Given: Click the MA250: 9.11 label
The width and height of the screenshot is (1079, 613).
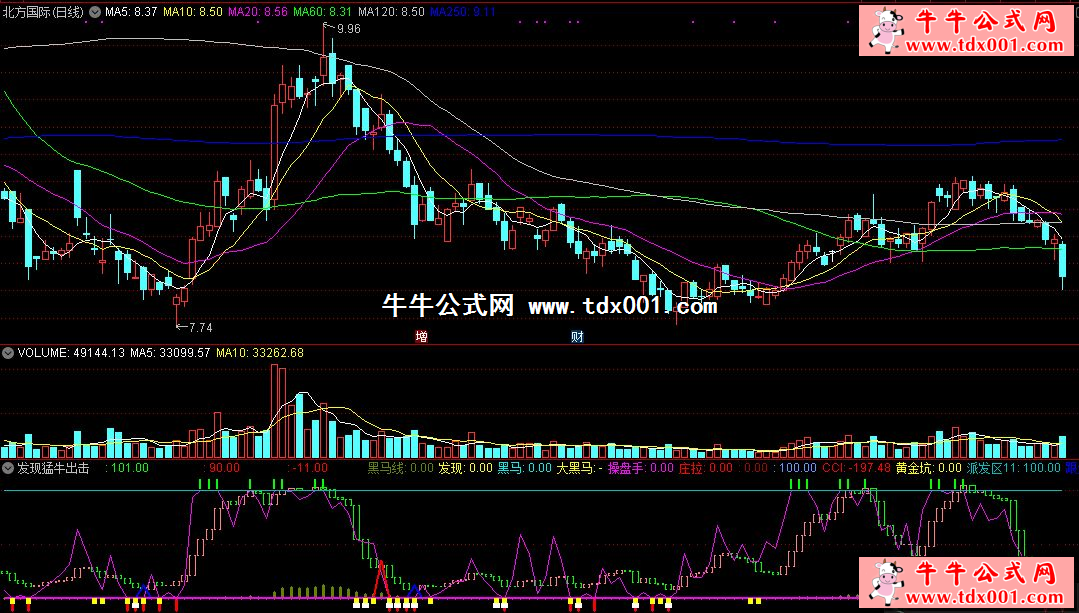Looking at the screenshot, I should point(462,12).
